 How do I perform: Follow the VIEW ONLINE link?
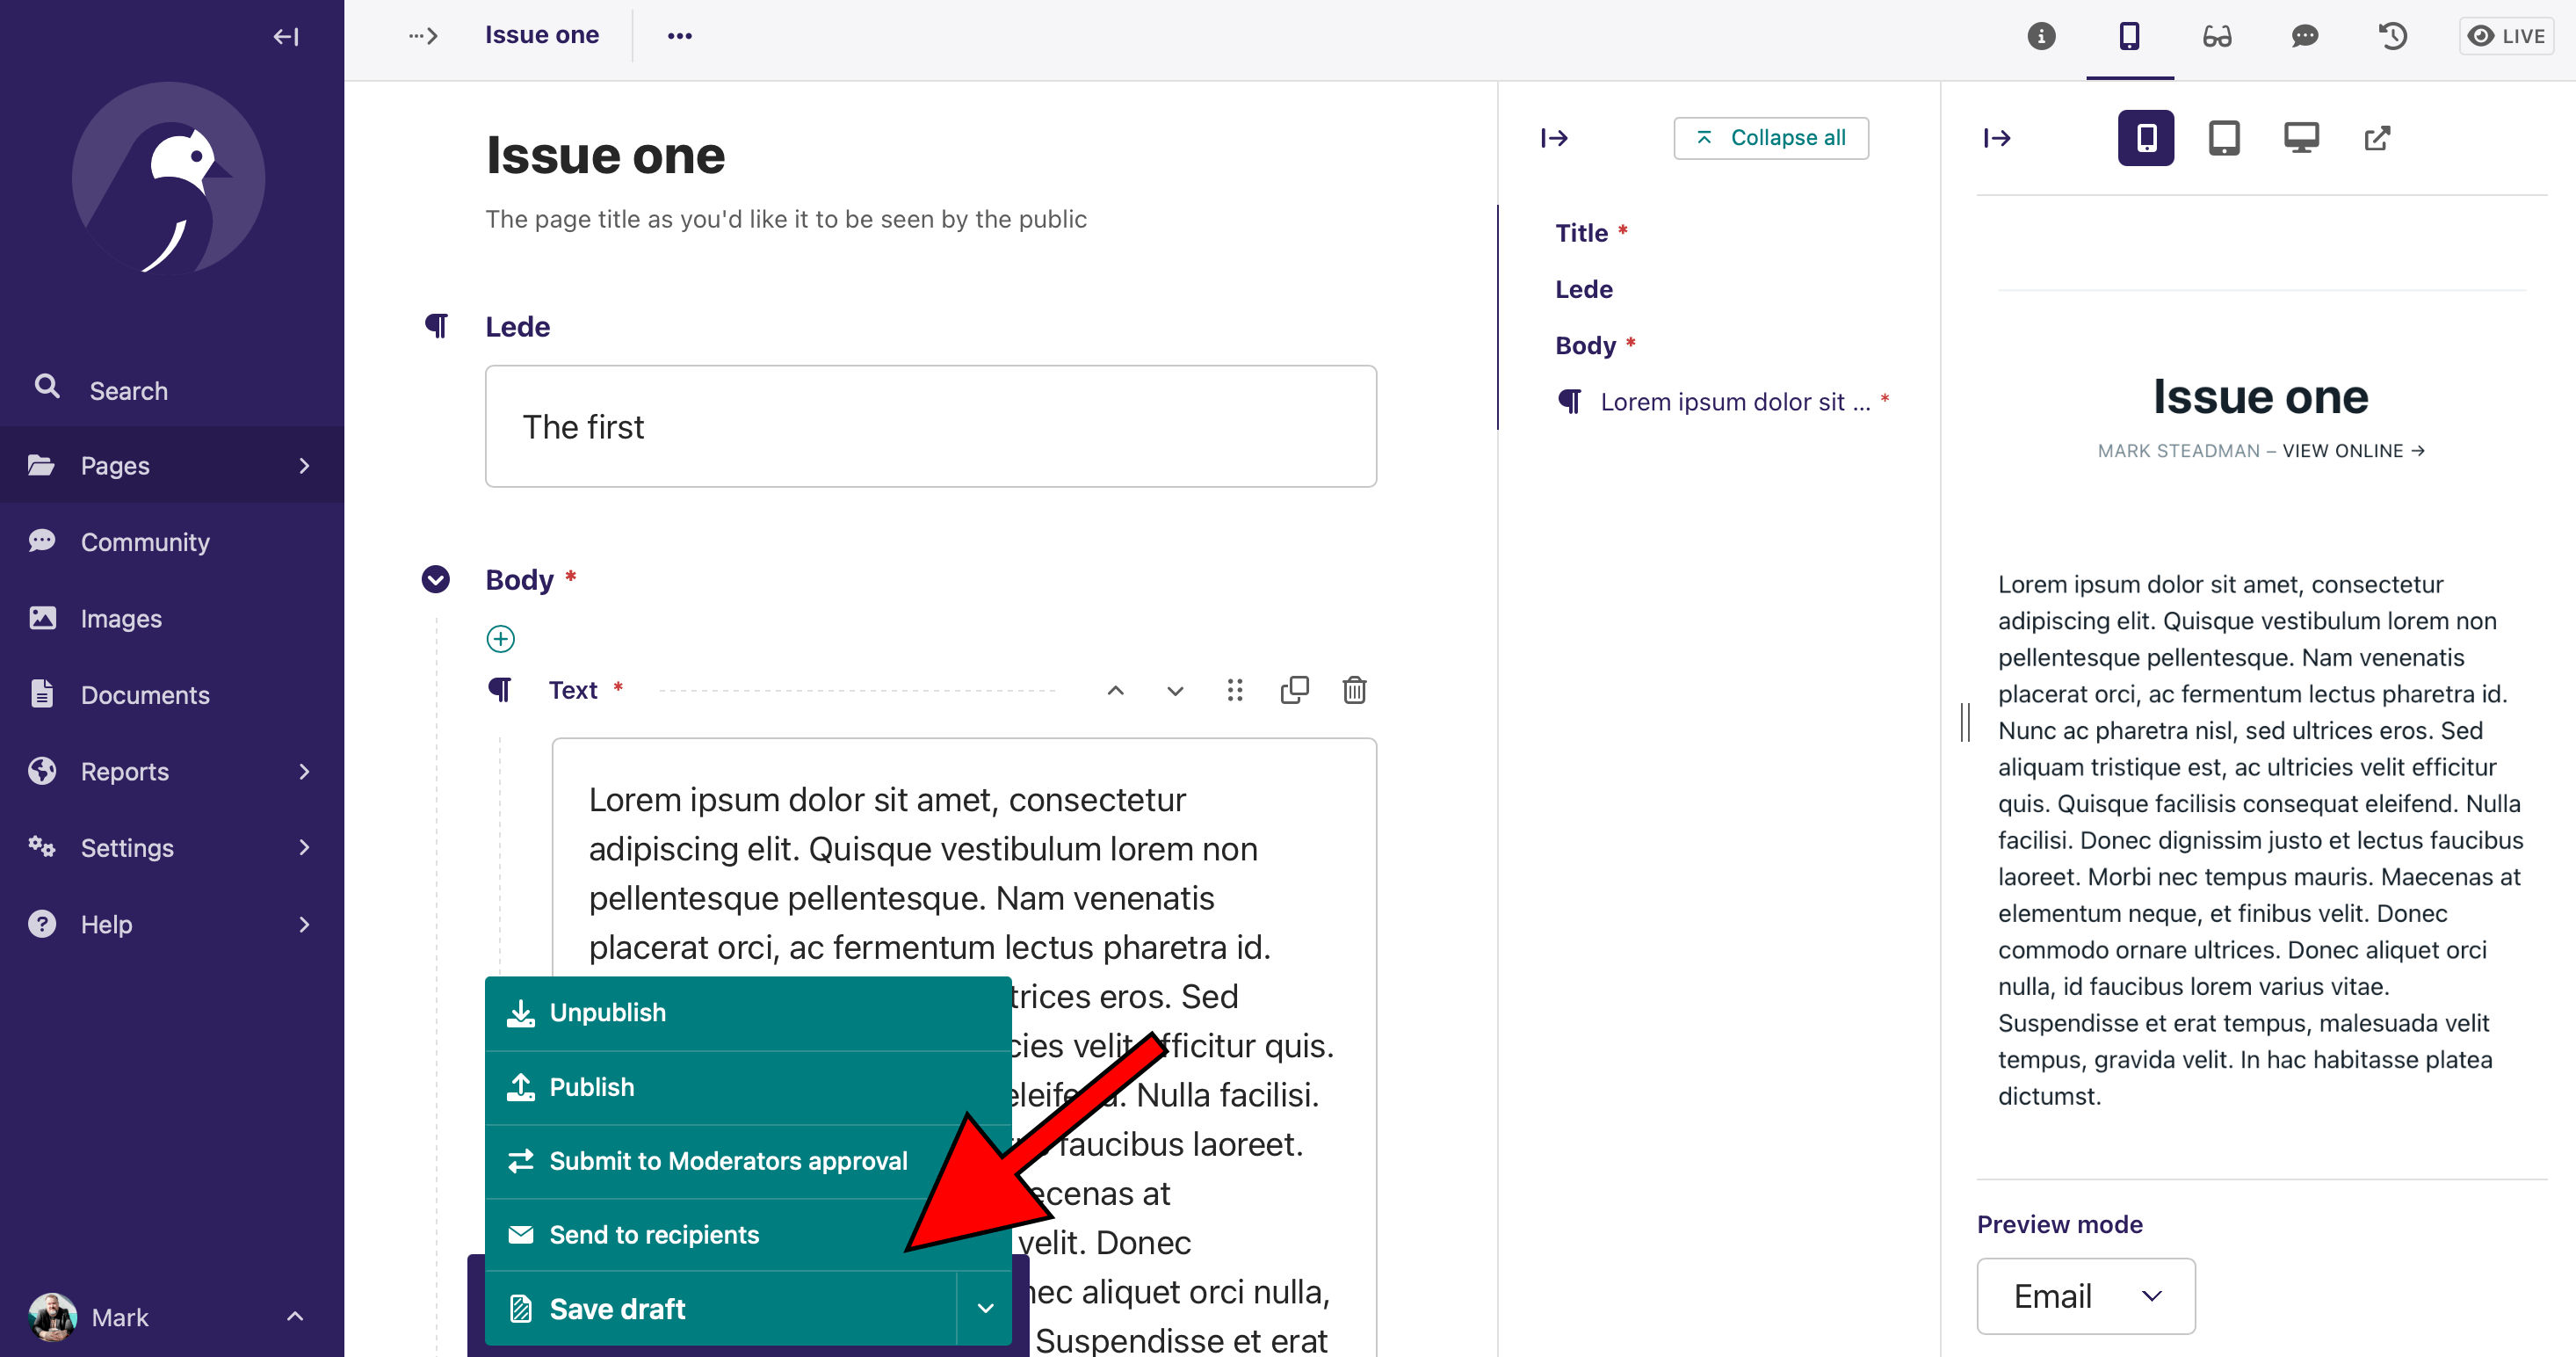coord(2345,450)
